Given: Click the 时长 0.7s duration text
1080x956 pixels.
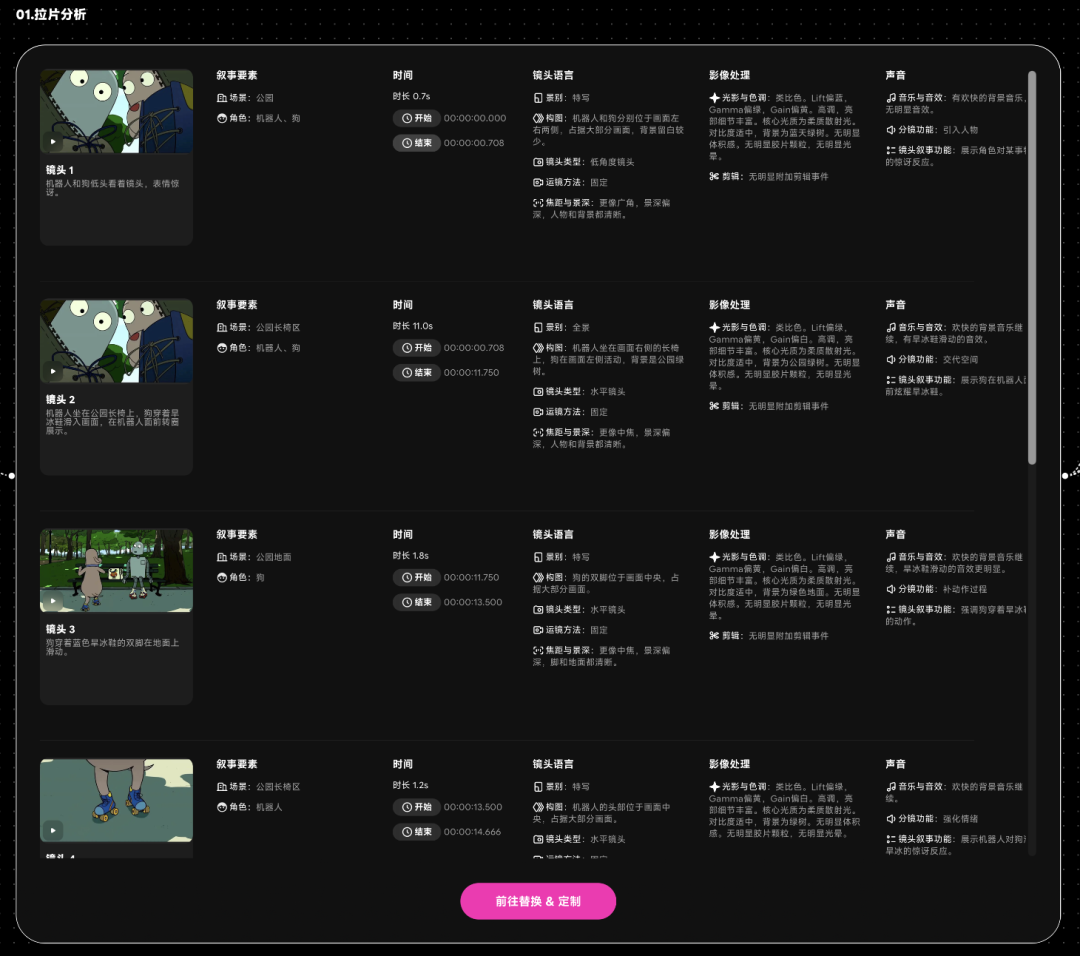Looking at the screenshot, I should point(412,96).
